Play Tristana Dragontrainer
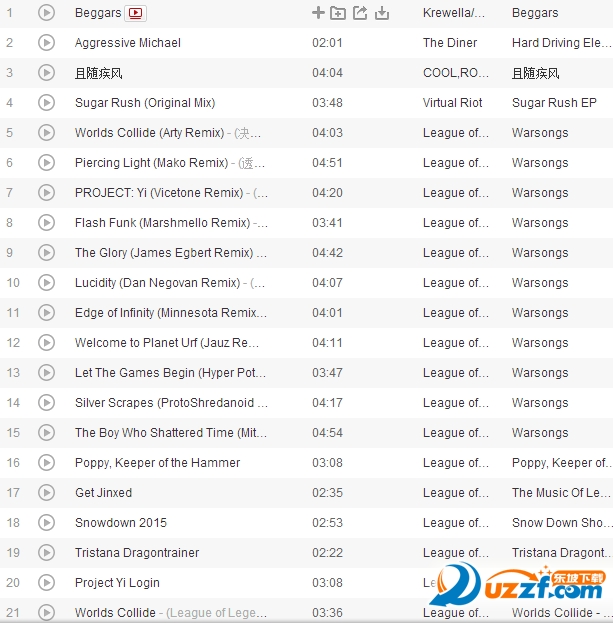 pos(46,553)
